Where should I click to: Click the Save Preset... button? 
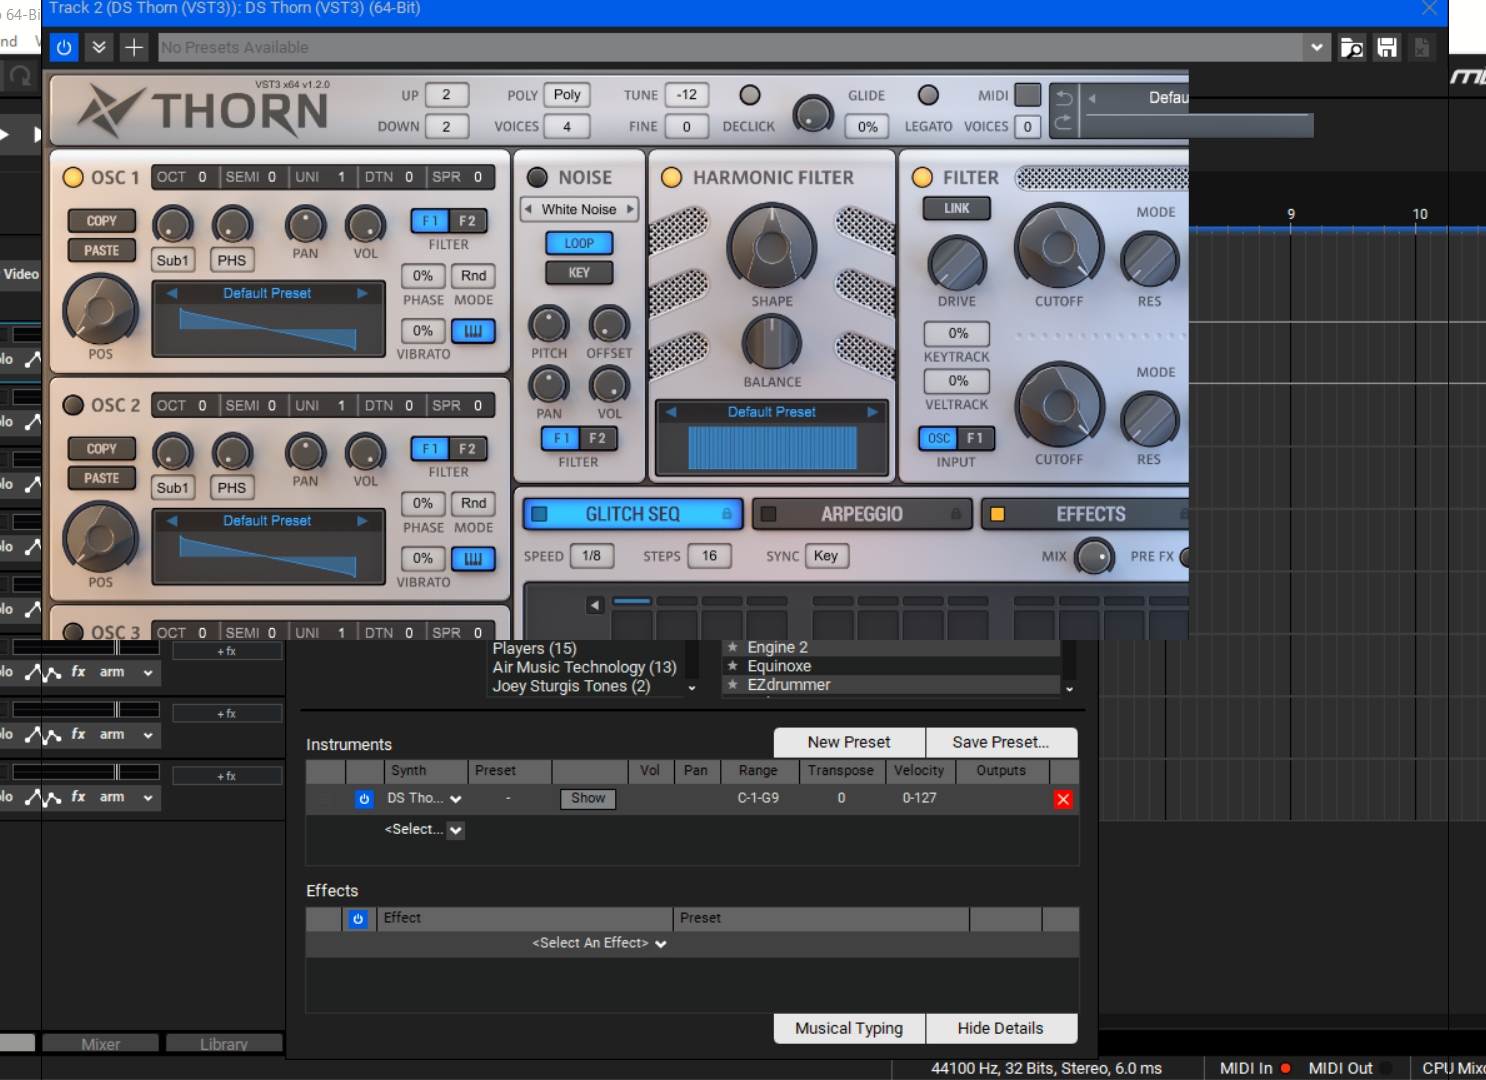pos(1001,742)
